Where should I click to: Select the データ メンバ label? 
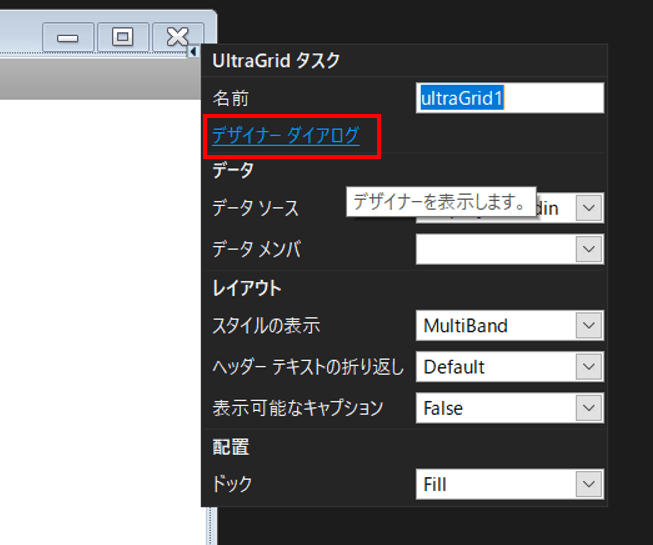point(257,249)
